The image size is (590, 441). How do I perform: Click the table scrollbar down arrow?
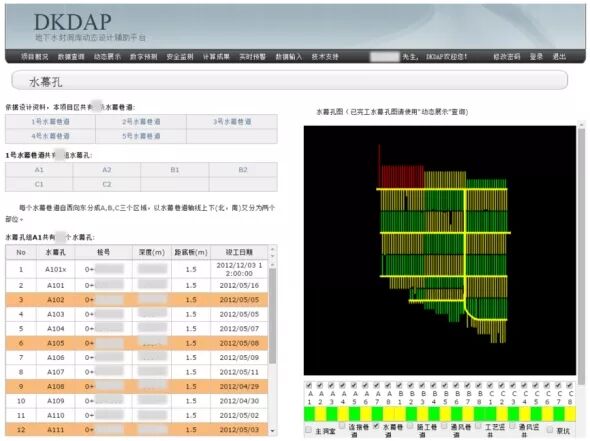272,431
